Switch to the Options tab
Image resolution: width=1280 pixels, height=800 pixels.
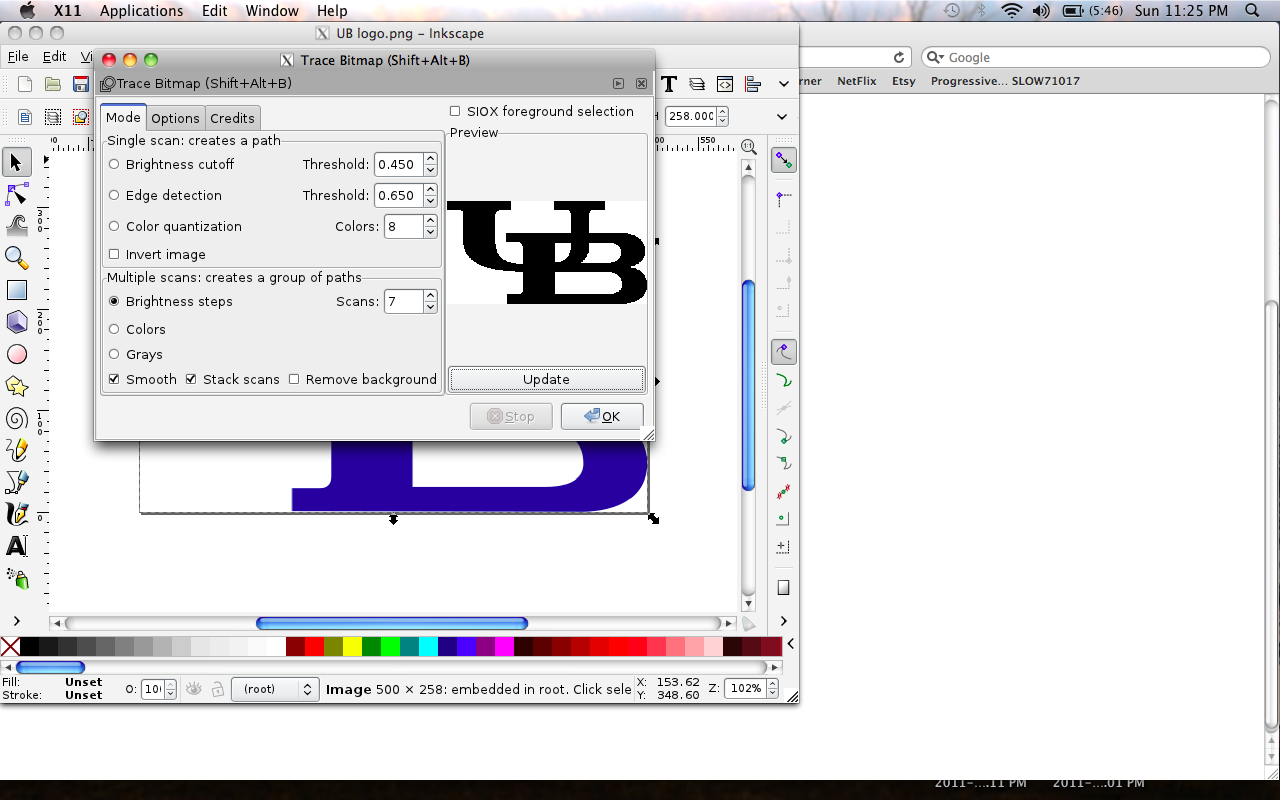[175, 118]
